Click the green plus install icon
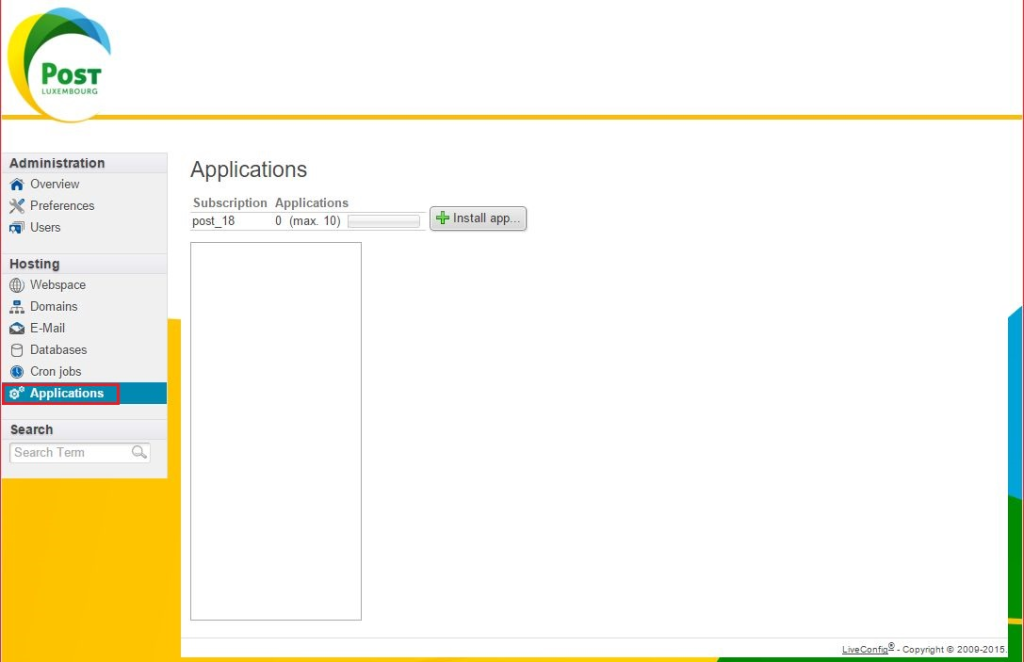Viewport: 1024px width, 662px height. point(443,218)
